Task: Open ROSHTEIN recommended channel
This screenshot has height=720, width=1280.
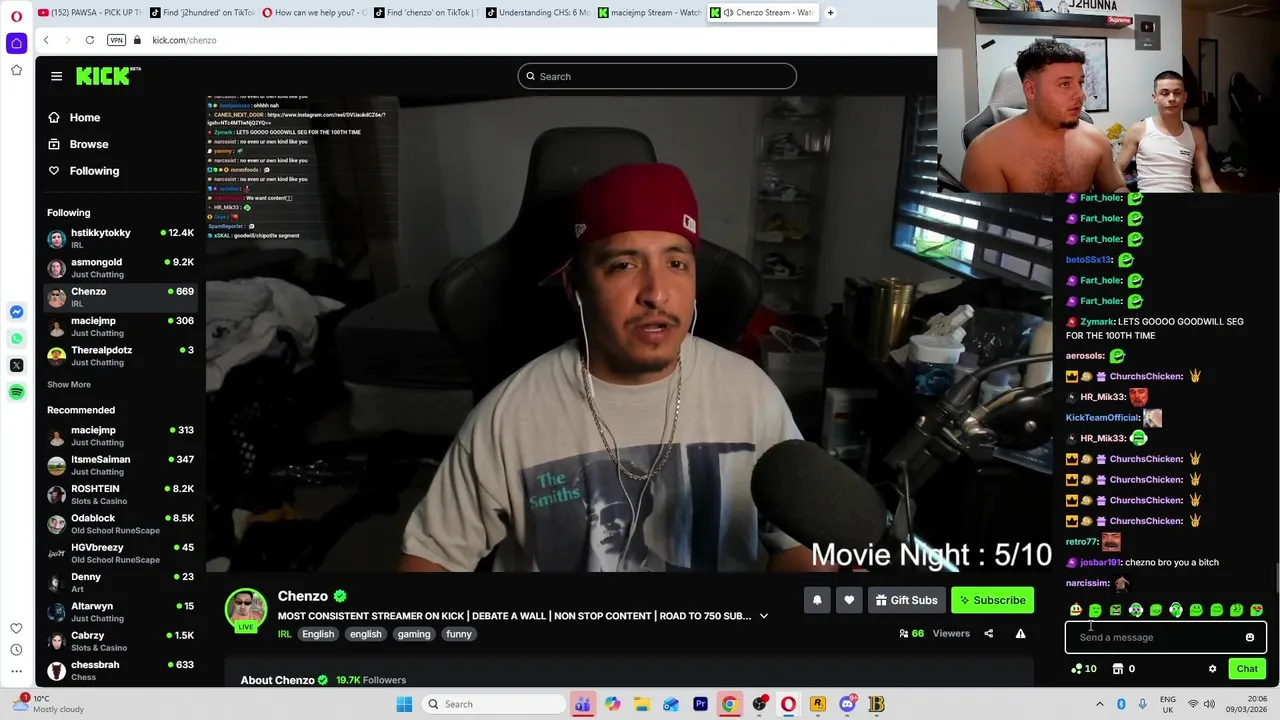Action: click(x=120, y=494)
